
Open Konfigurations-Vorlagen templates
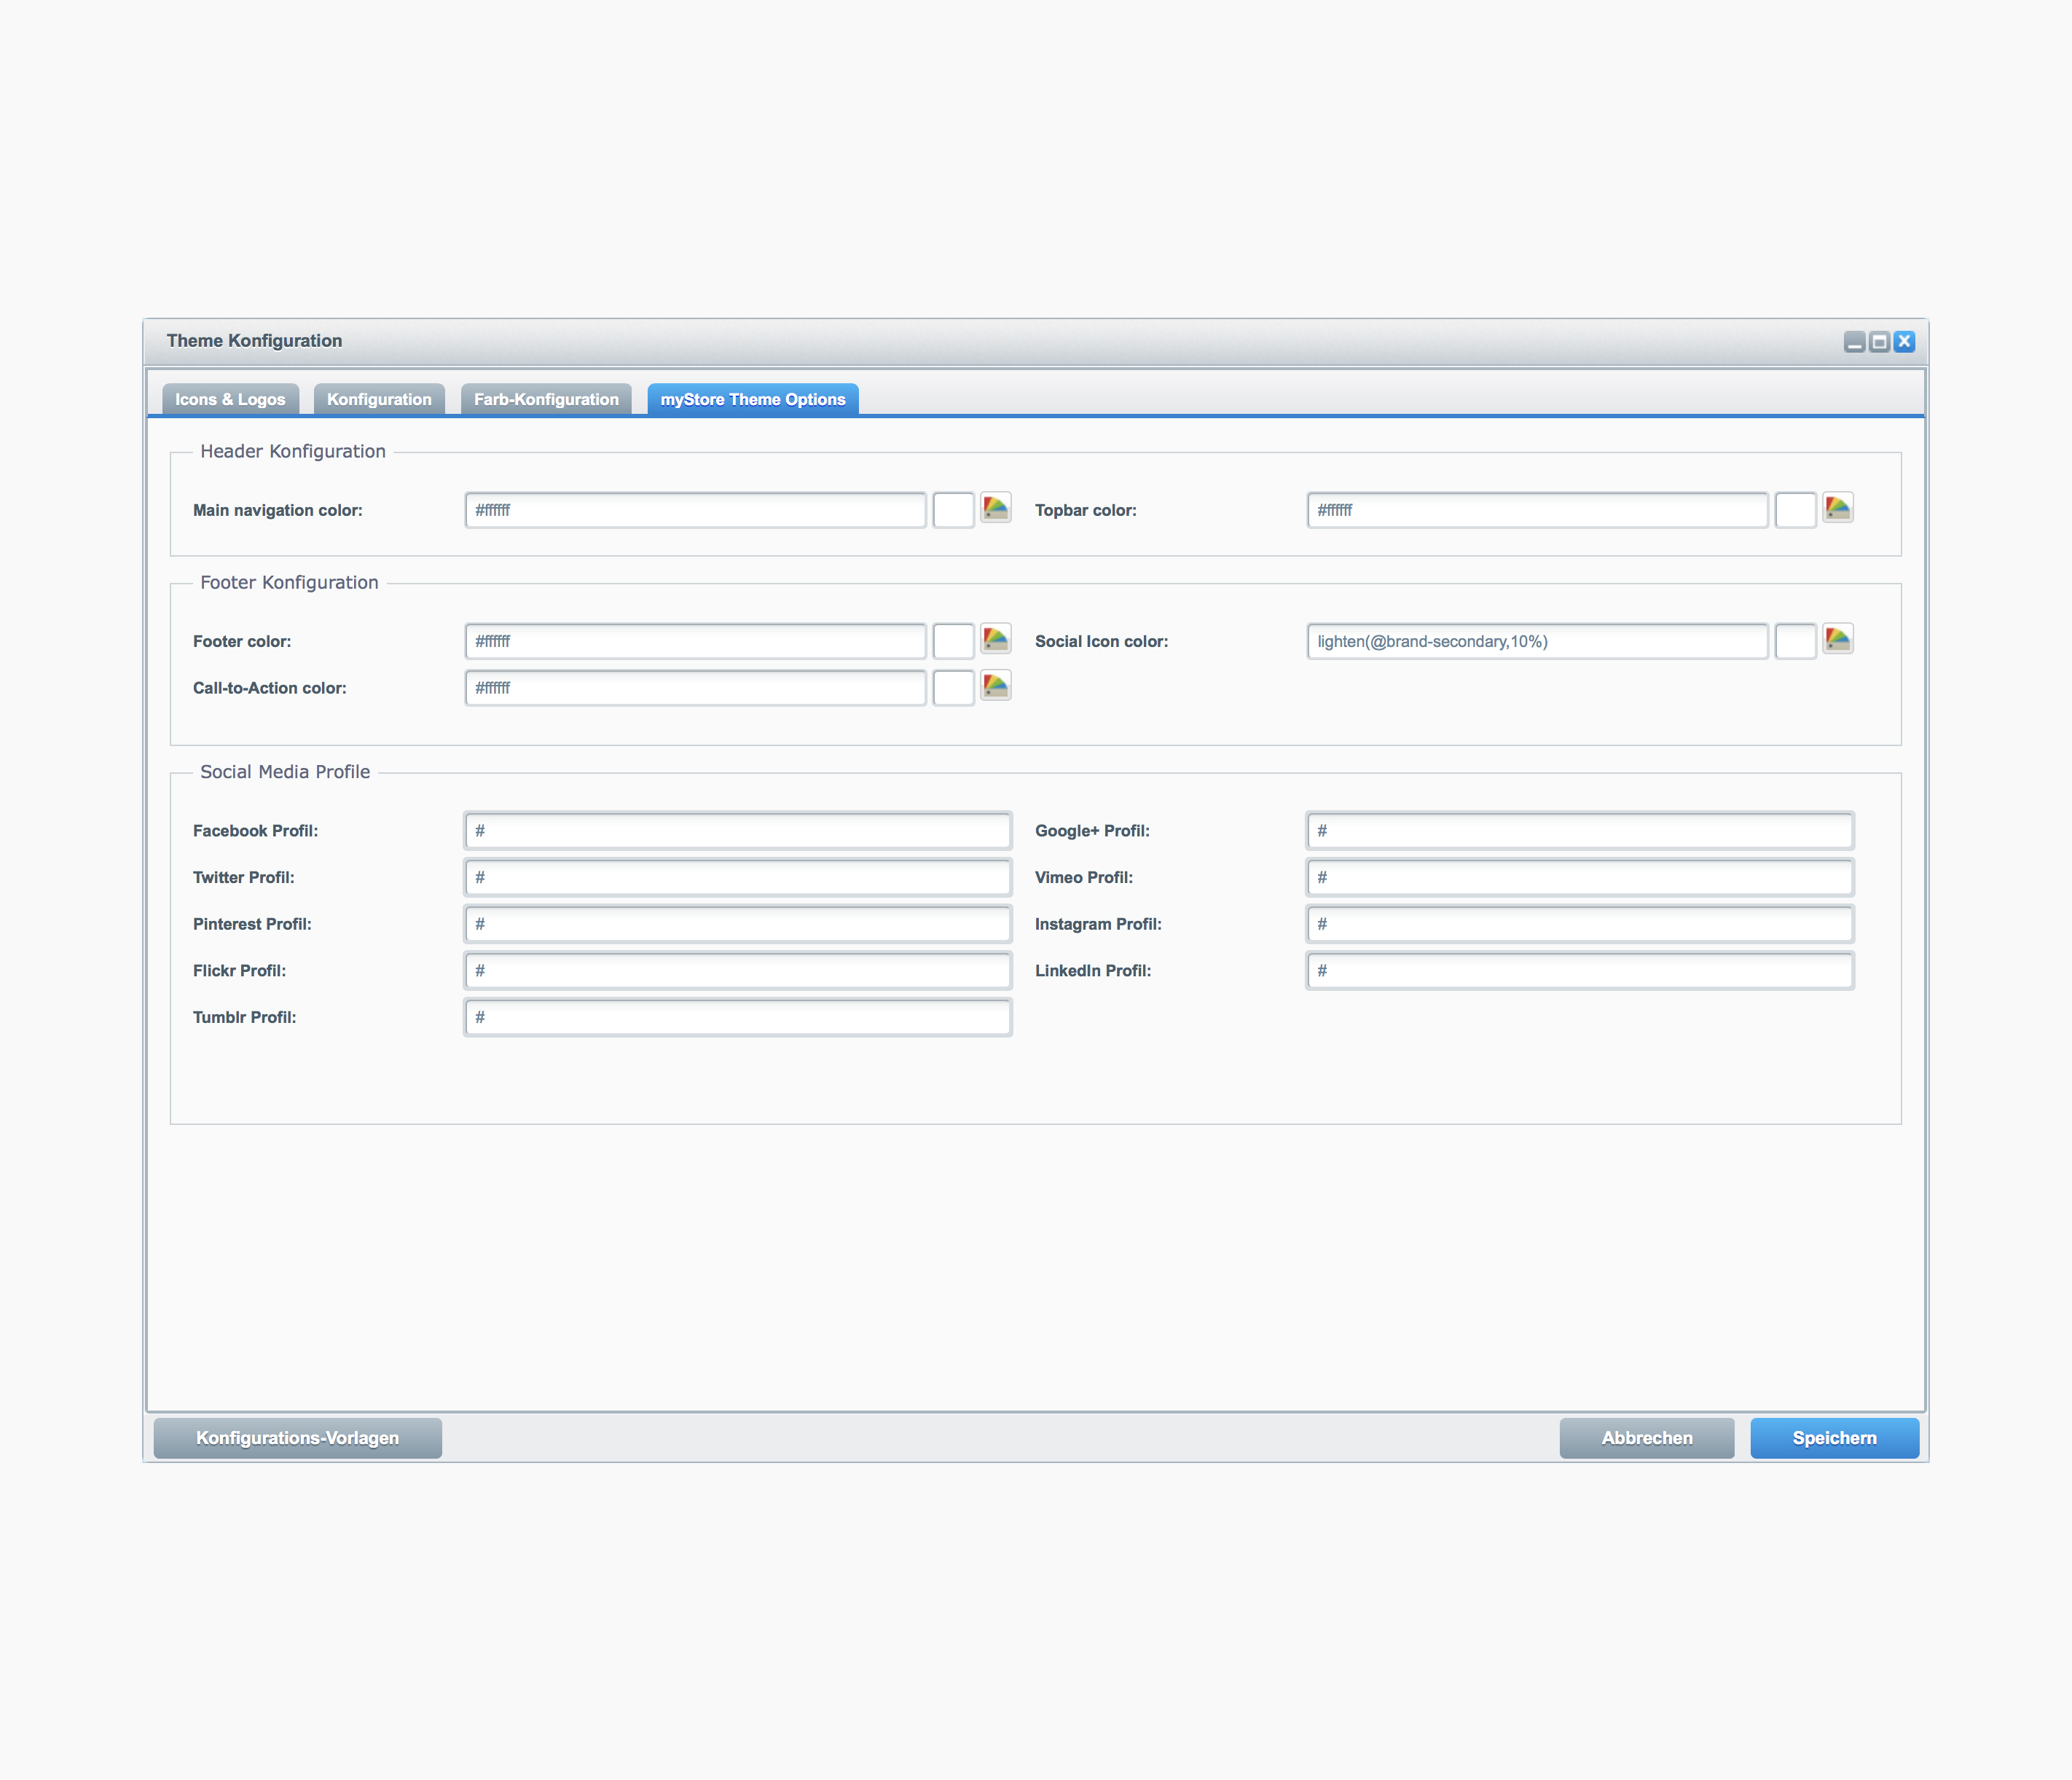pos(298,1438)
